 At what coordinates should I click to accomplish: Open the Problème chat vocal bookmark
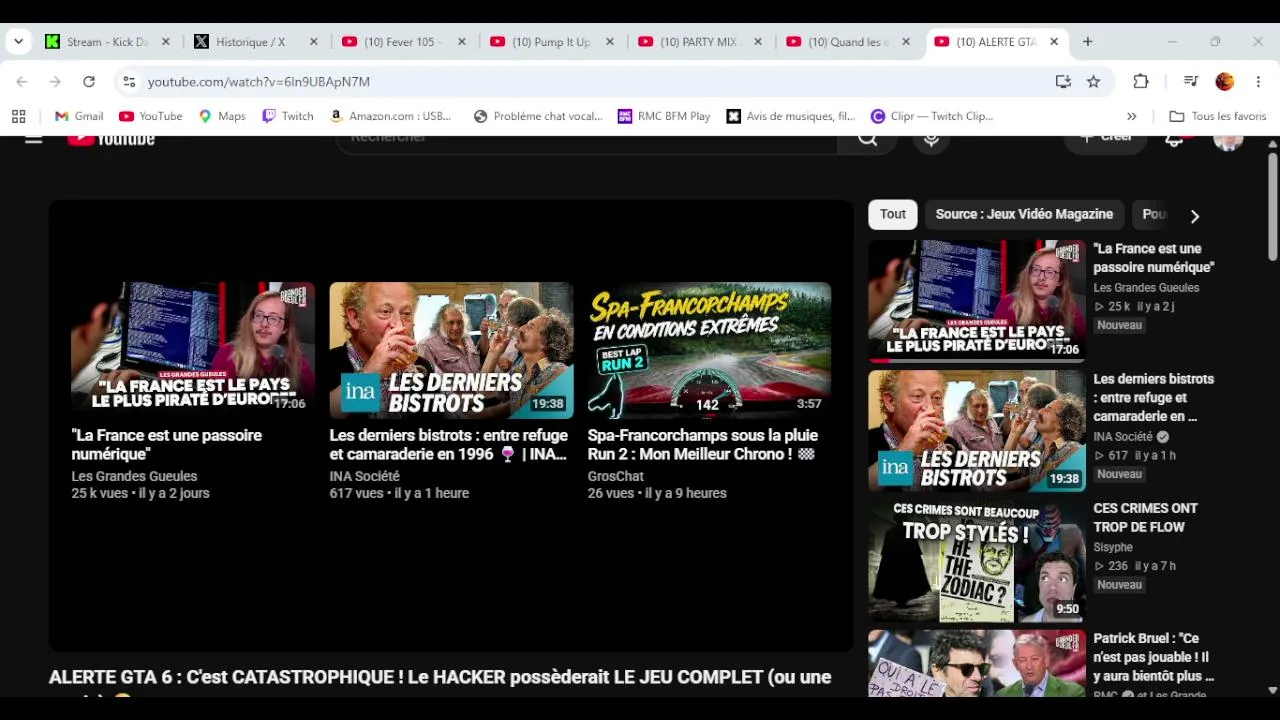[538, 116]
